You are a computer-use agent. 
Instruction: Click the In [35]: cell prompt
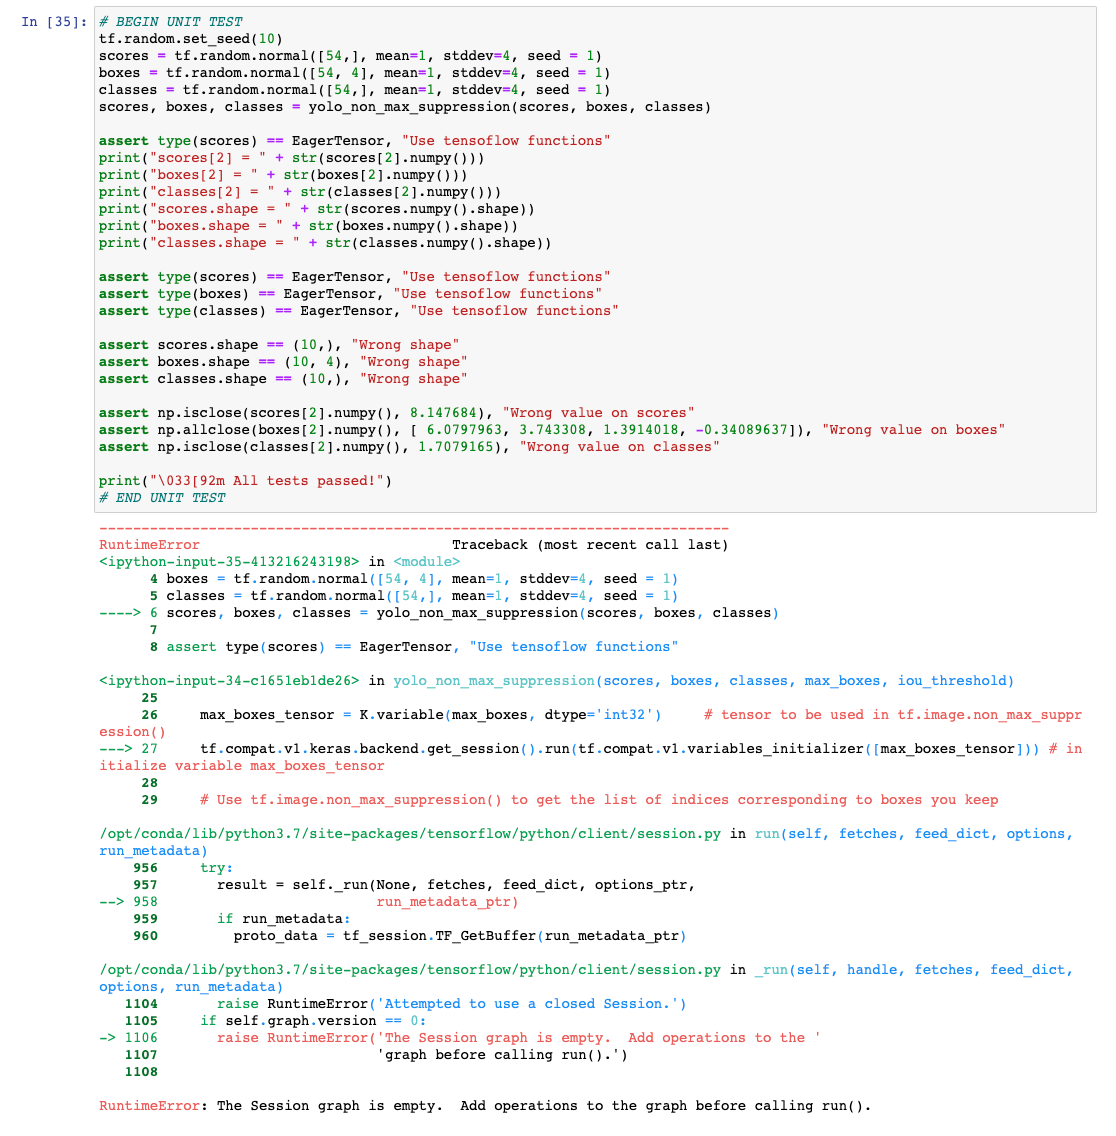tap(54, 22)
